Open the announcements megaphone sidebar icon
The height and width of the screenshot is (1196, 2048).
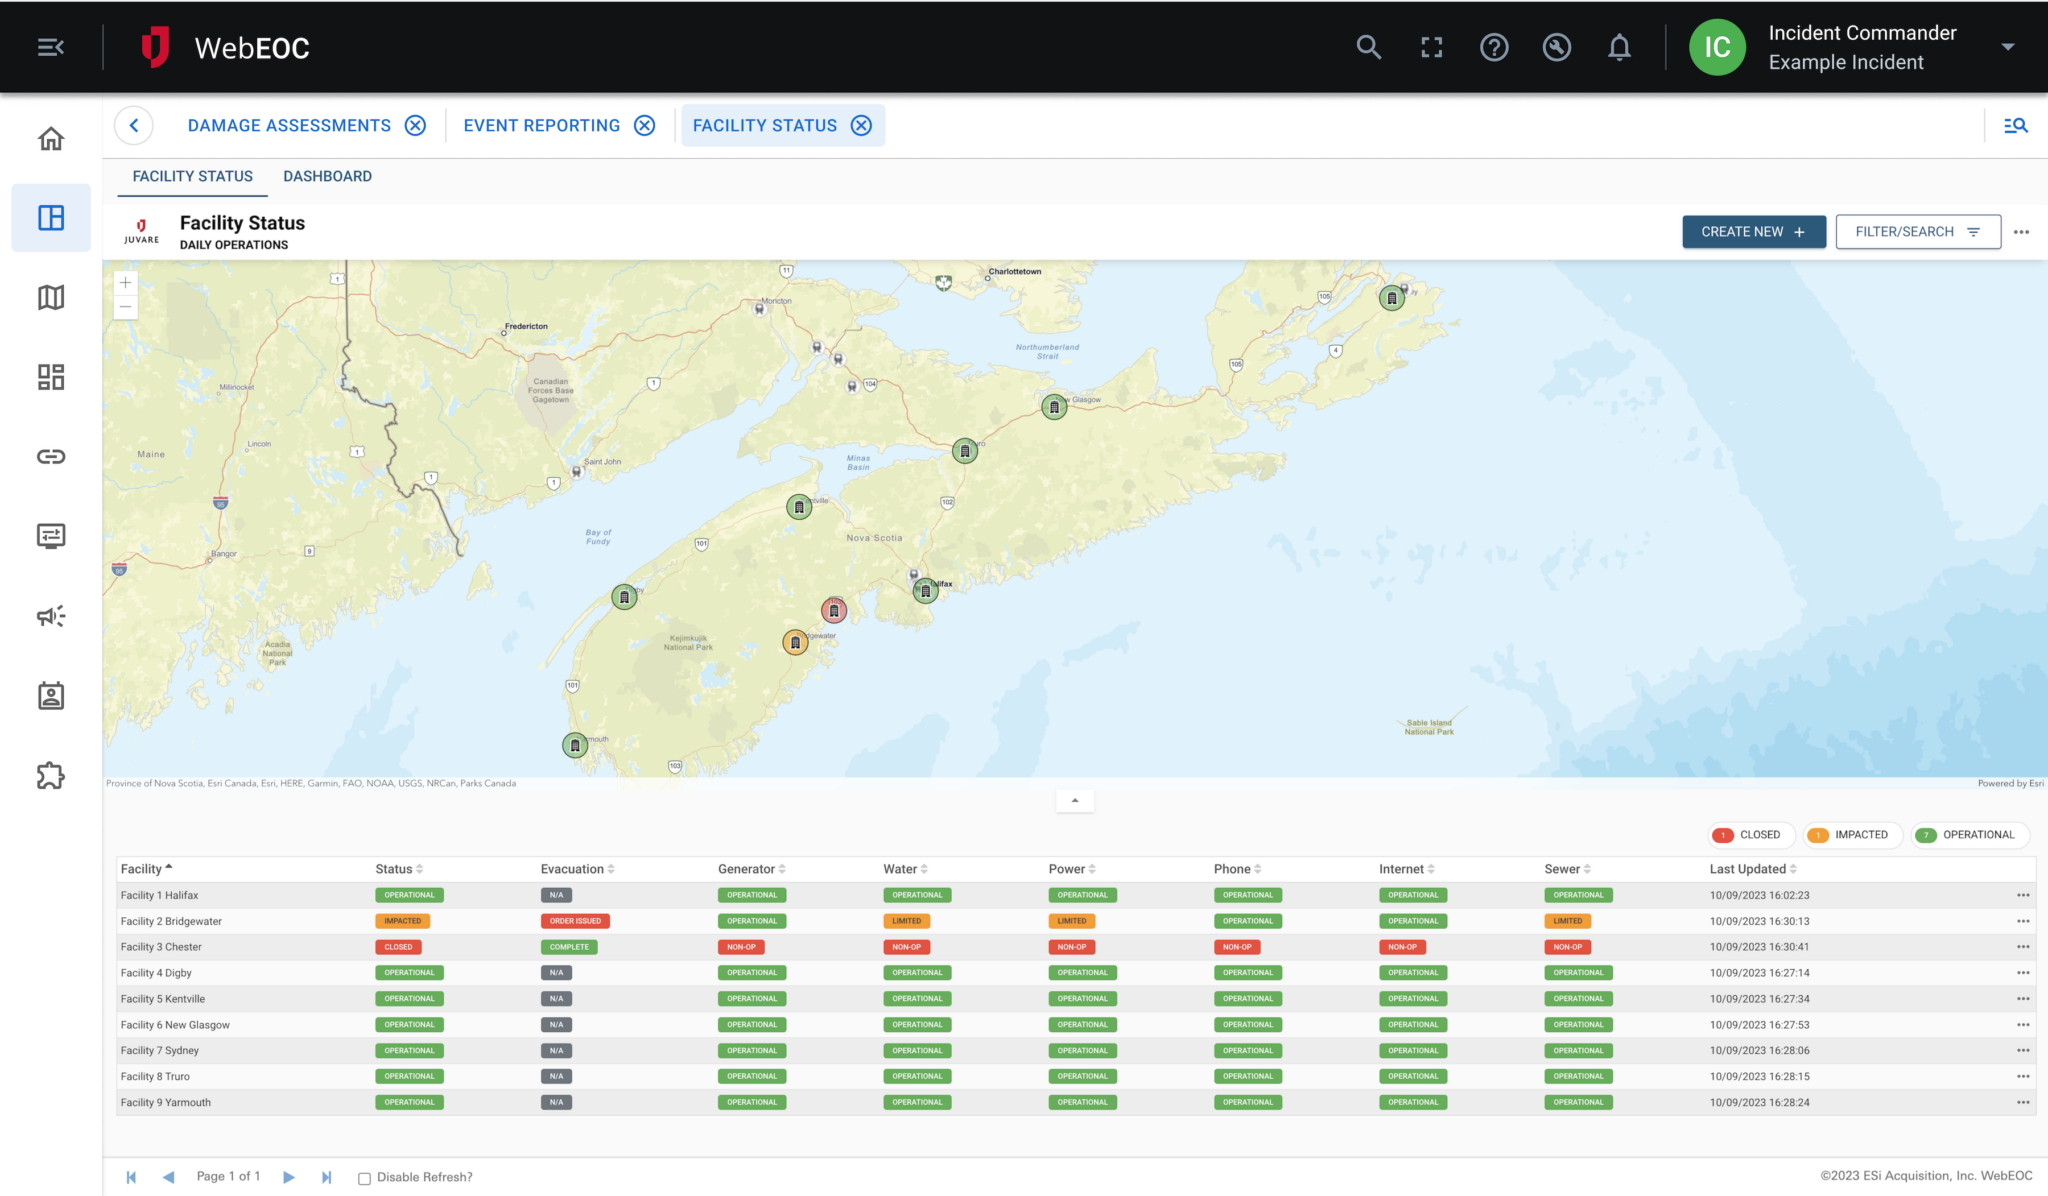tap(50, 616)
